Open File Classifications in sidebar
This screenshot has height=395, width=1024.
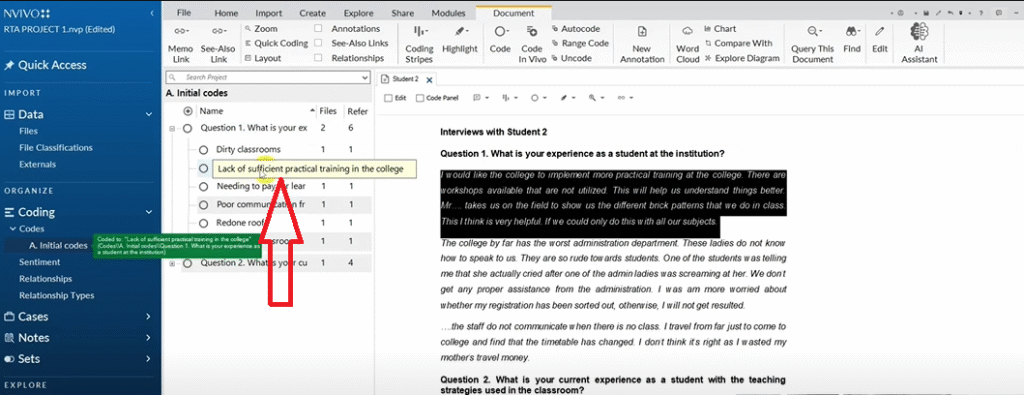point(56,148)
